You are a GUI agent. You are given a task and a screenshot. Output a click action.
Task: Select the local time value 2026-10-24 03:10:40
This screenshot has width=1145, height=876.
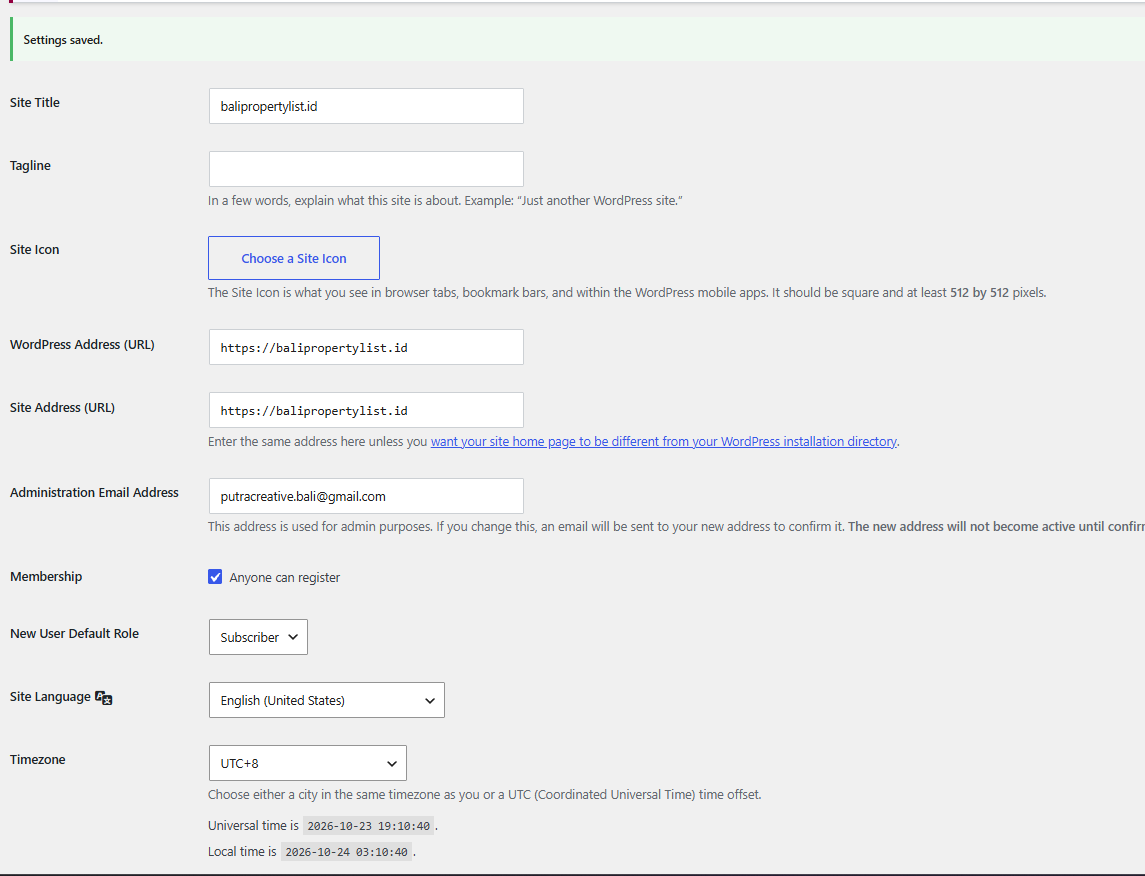point(346,852)
